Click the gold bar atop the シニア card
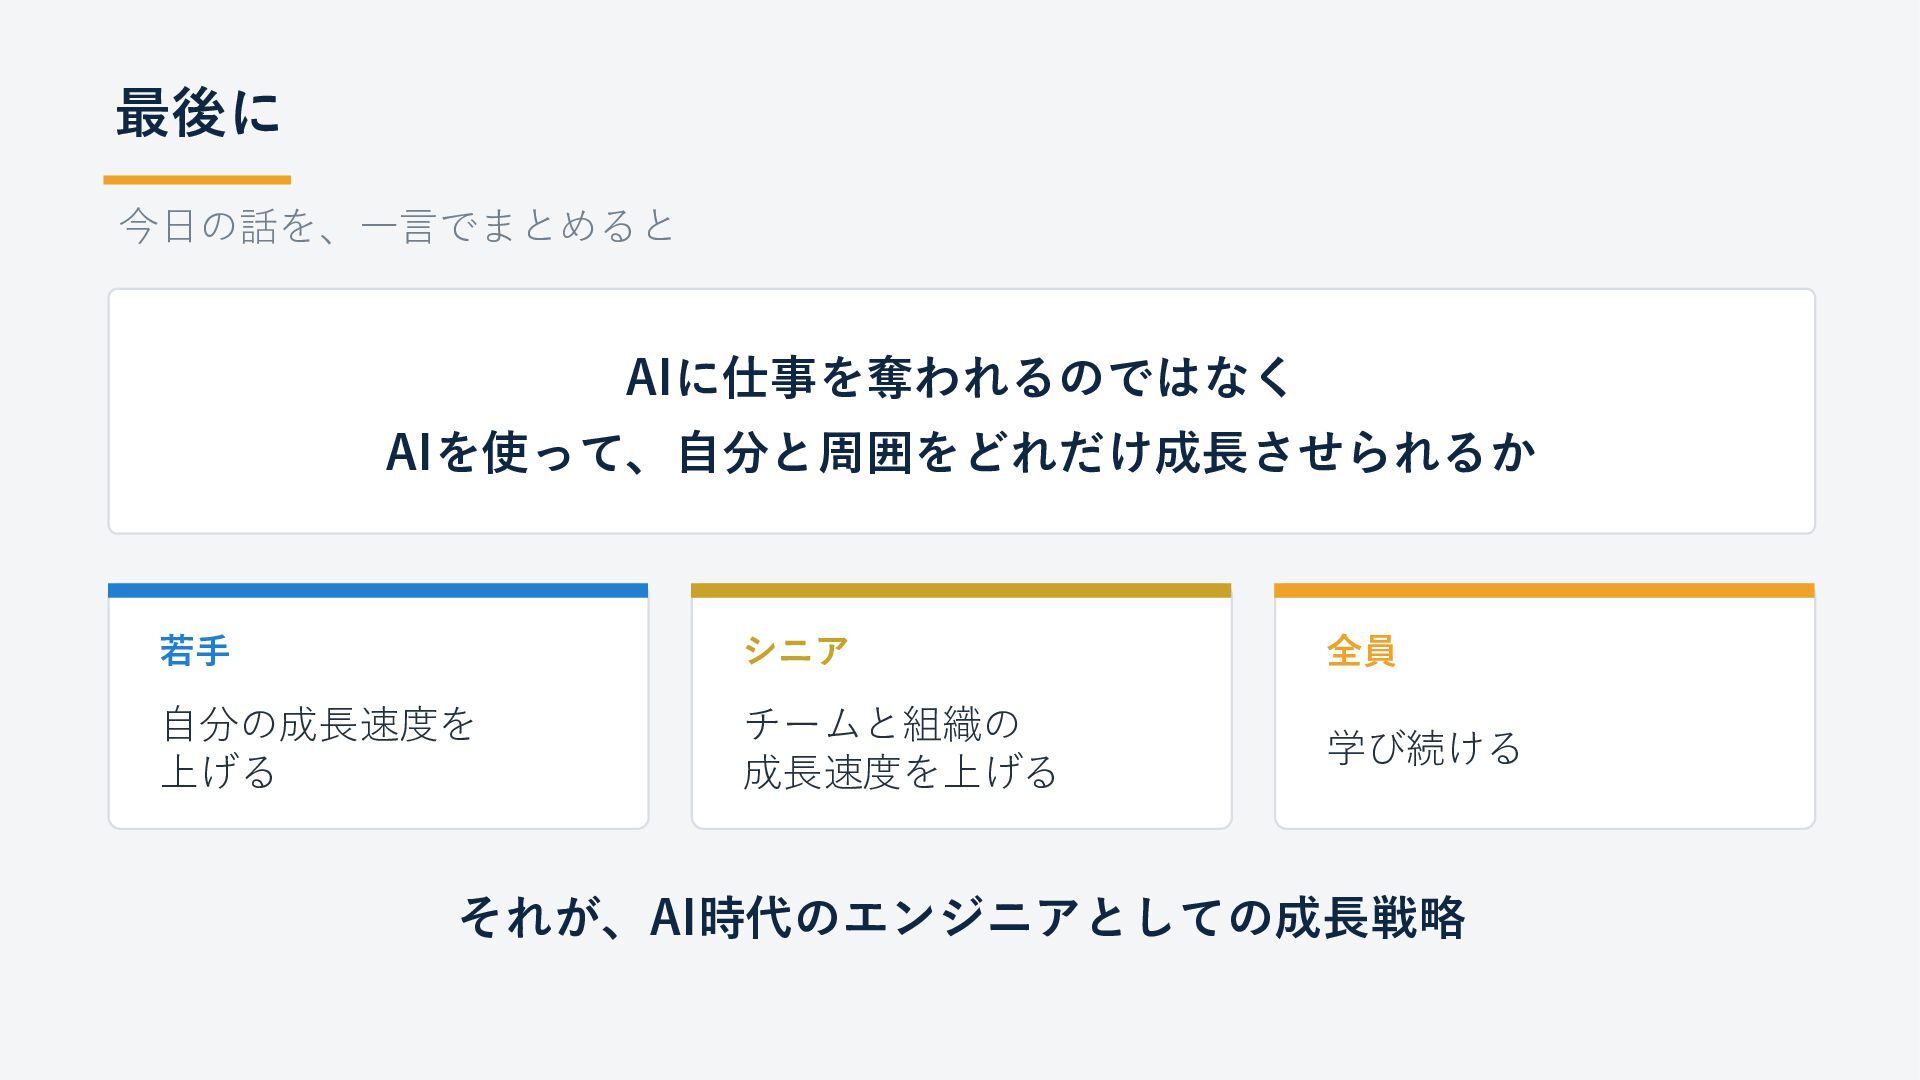1920x1080 pixels. click(x=961, y=591)
